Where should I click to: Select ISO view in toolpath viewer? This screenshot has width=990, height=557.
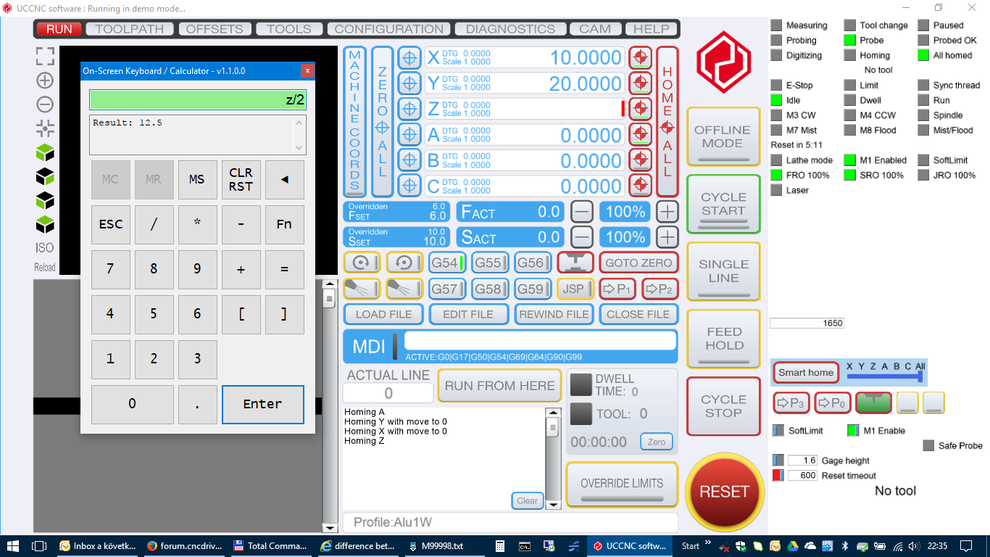point(45,248)
